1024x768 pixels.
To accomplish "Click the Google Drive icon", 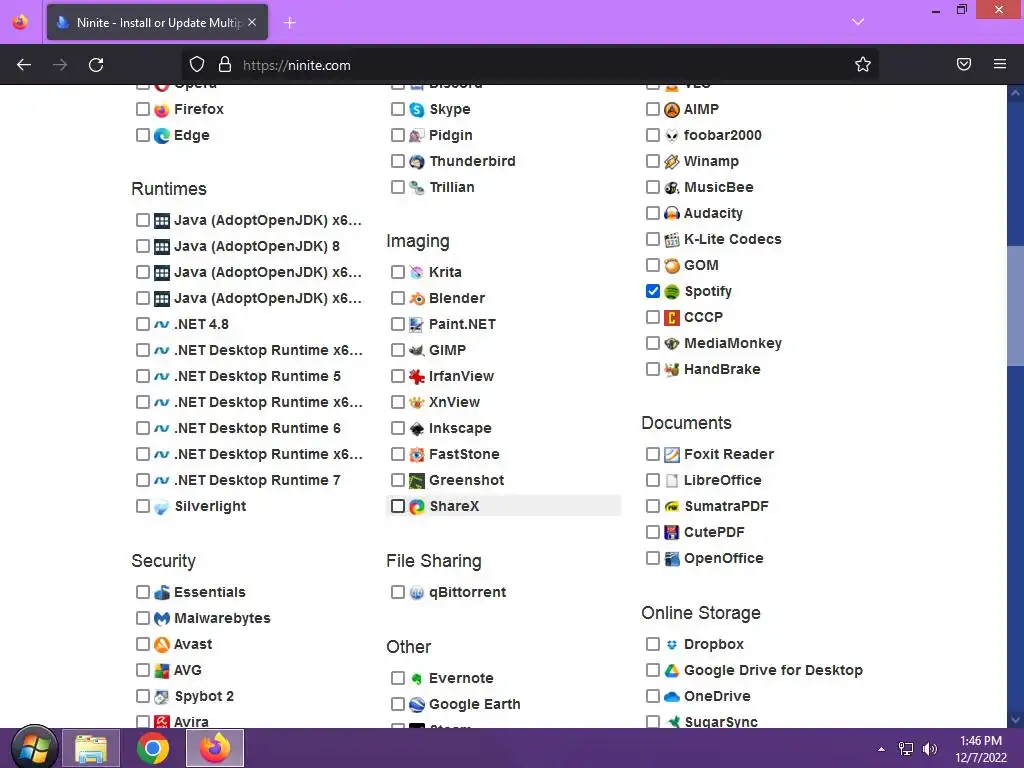I will click(671, 671).
